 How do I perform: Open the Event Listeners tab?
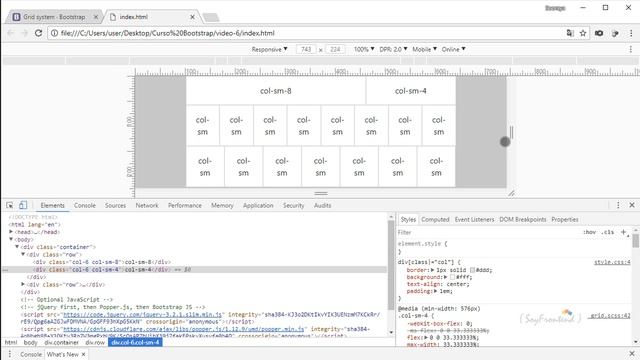pos(474,220)
